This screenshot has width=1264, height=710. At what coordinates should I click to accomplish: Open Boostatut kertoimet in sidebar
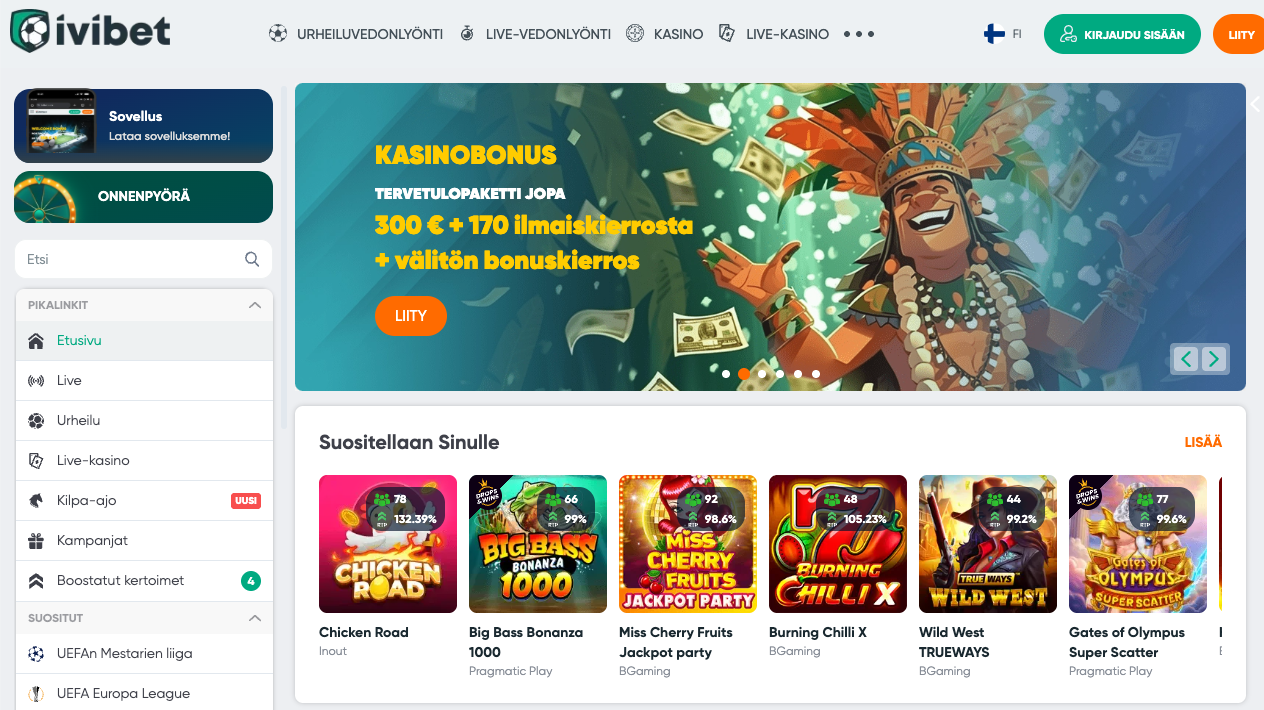[144, 581]
